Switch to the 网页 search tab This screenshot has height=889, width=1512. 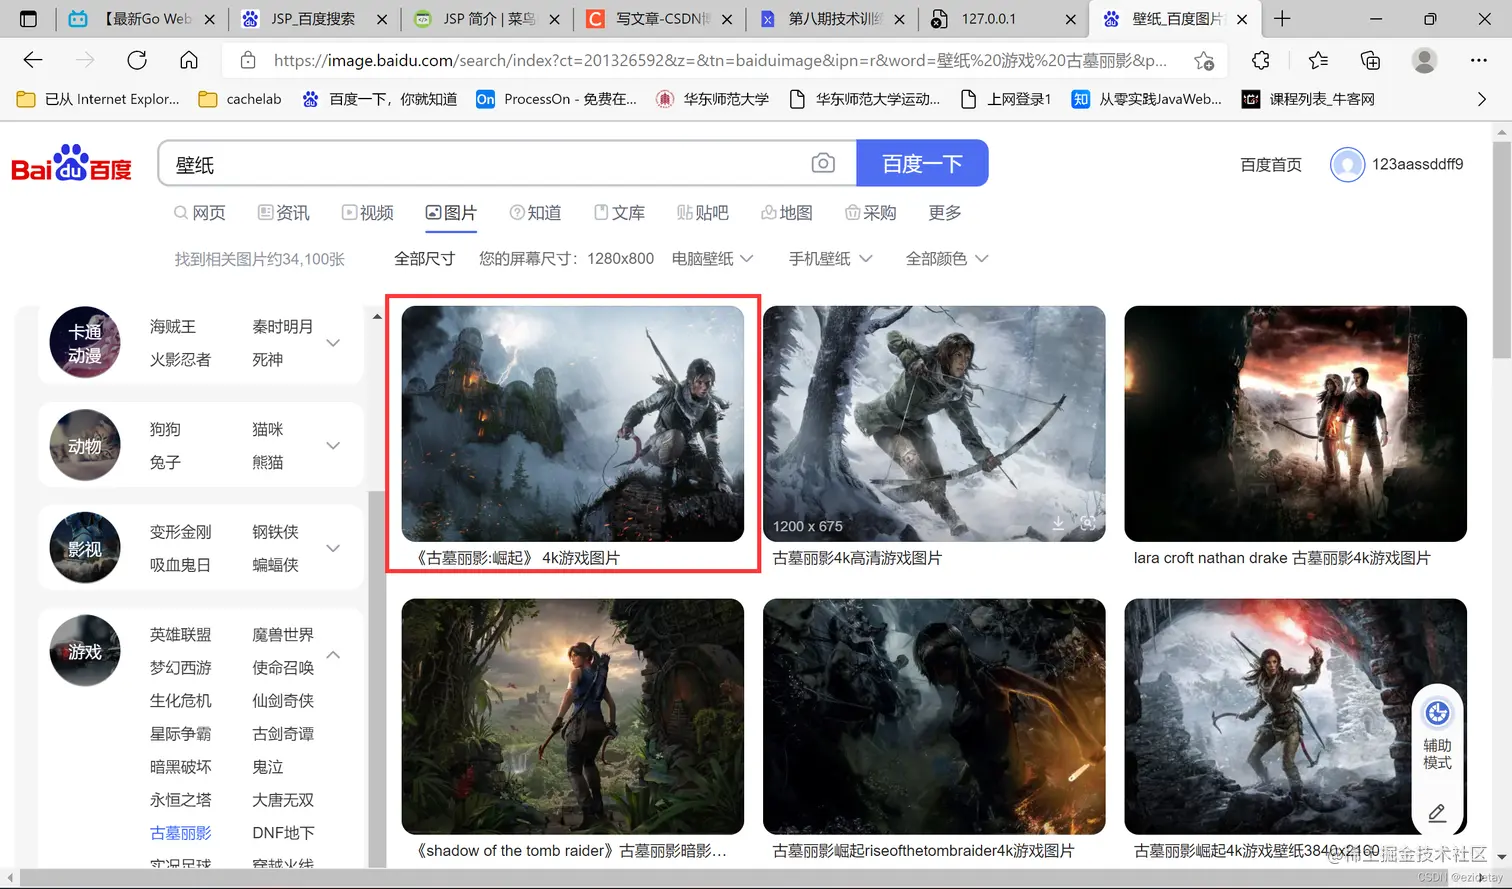pyautogui.click(x=200, y=213)
